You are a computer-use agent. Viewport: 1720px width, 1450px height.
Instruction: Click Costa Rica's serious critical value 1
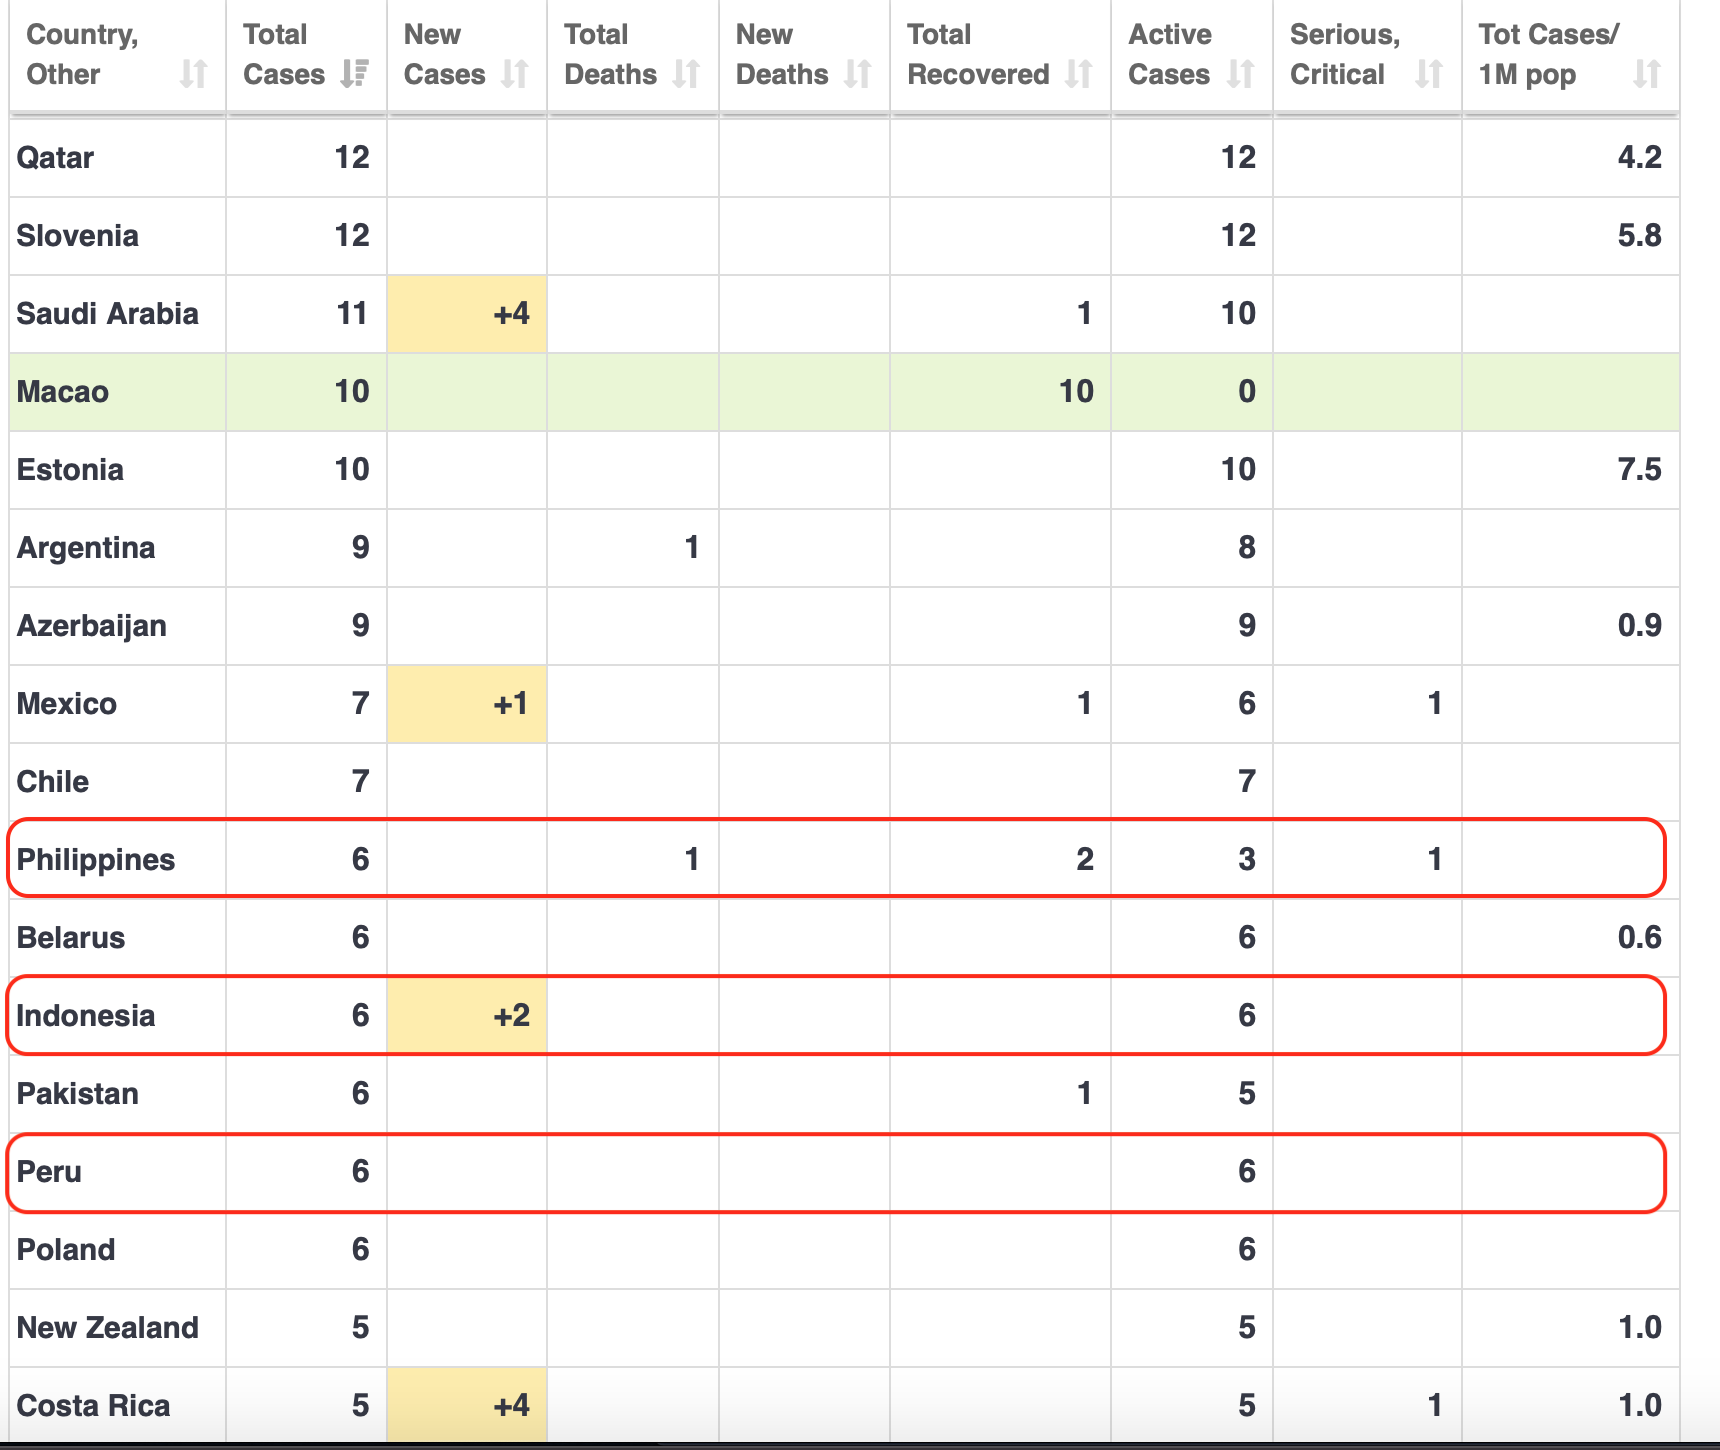coord(1434,1405)
